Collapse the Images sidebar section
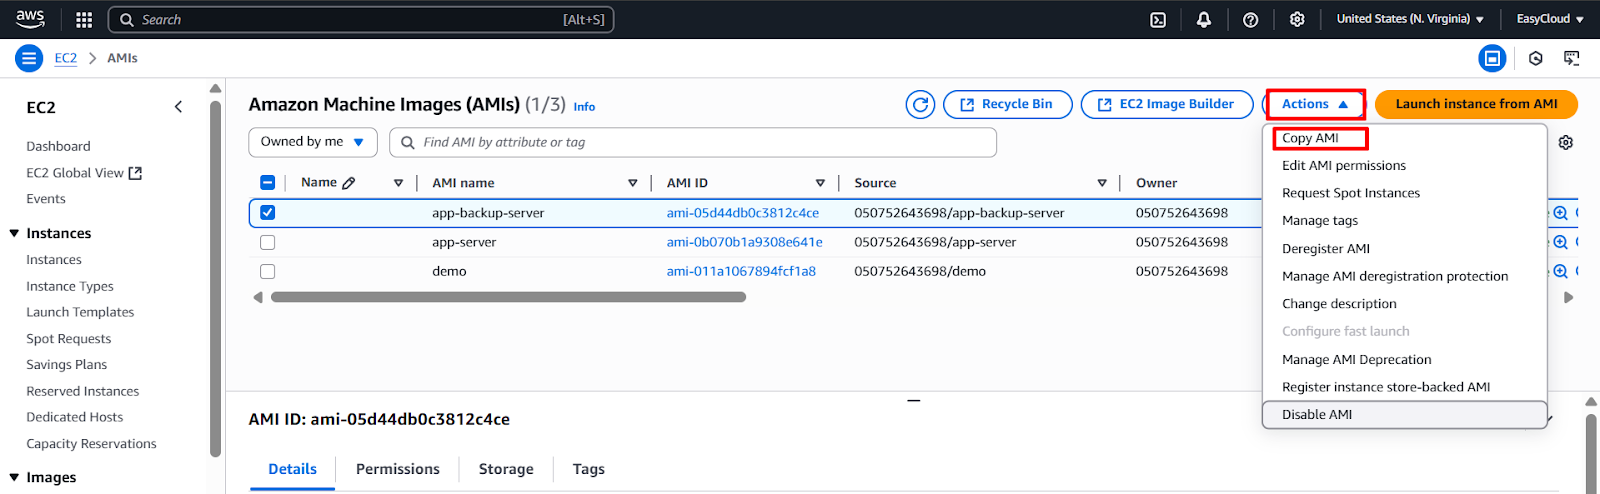 tap(14, 477)
